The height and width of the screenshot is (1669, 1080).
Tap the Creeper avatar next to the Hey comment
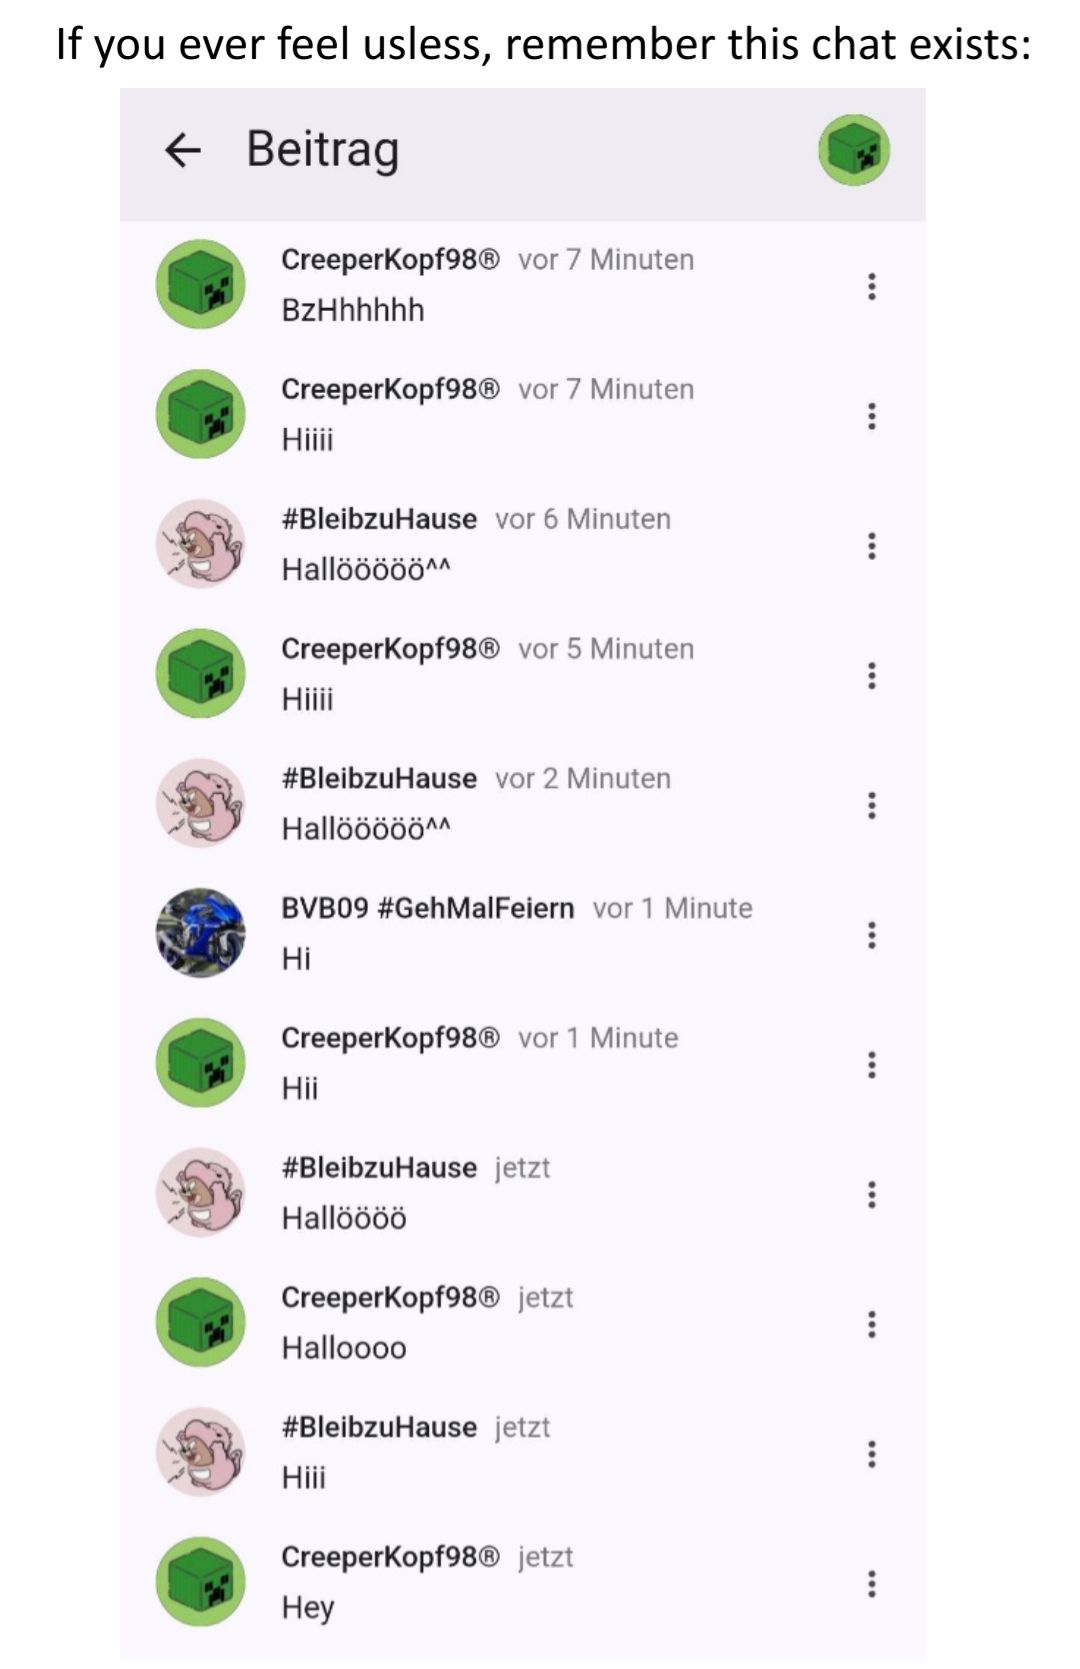200,1582
